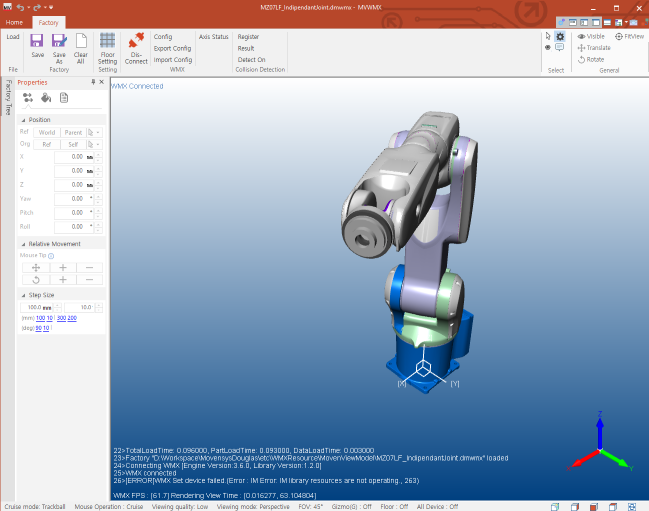
Task: Click the relative rotate icon button
Action: tap(36, 280)
